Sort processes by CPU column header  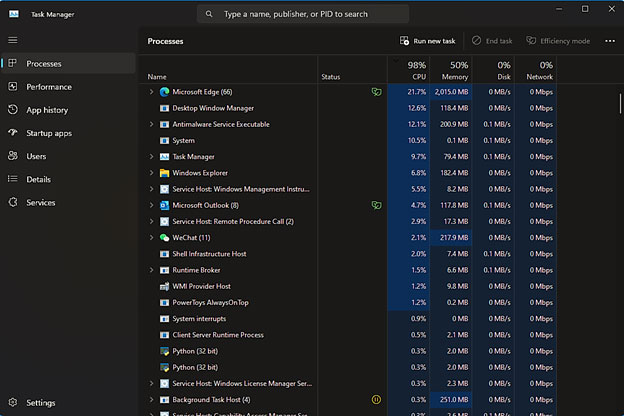409,70
